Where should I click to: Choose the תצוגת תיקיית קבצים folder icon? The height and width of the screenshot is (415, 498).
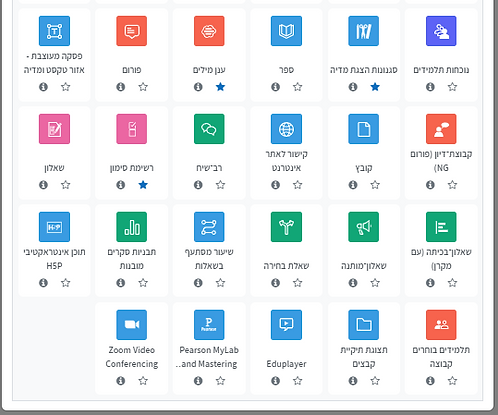tap(363, 325)
